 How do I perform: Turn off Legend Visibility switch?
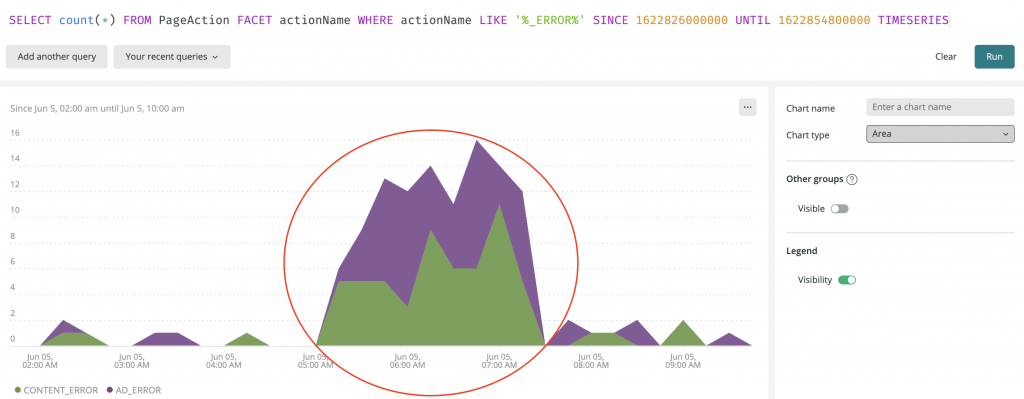[847, 280]
